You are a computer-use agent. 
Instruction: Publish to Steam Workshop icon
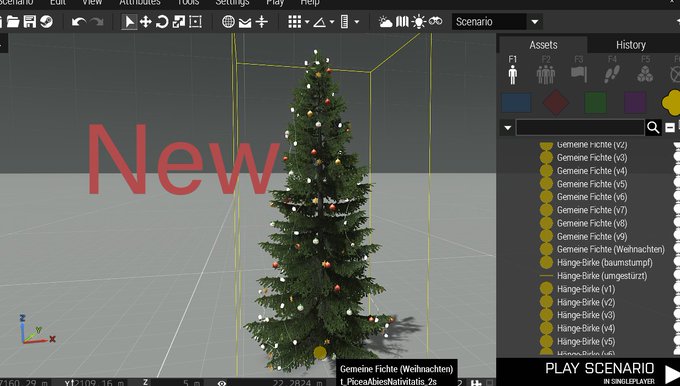click(46, 22)
